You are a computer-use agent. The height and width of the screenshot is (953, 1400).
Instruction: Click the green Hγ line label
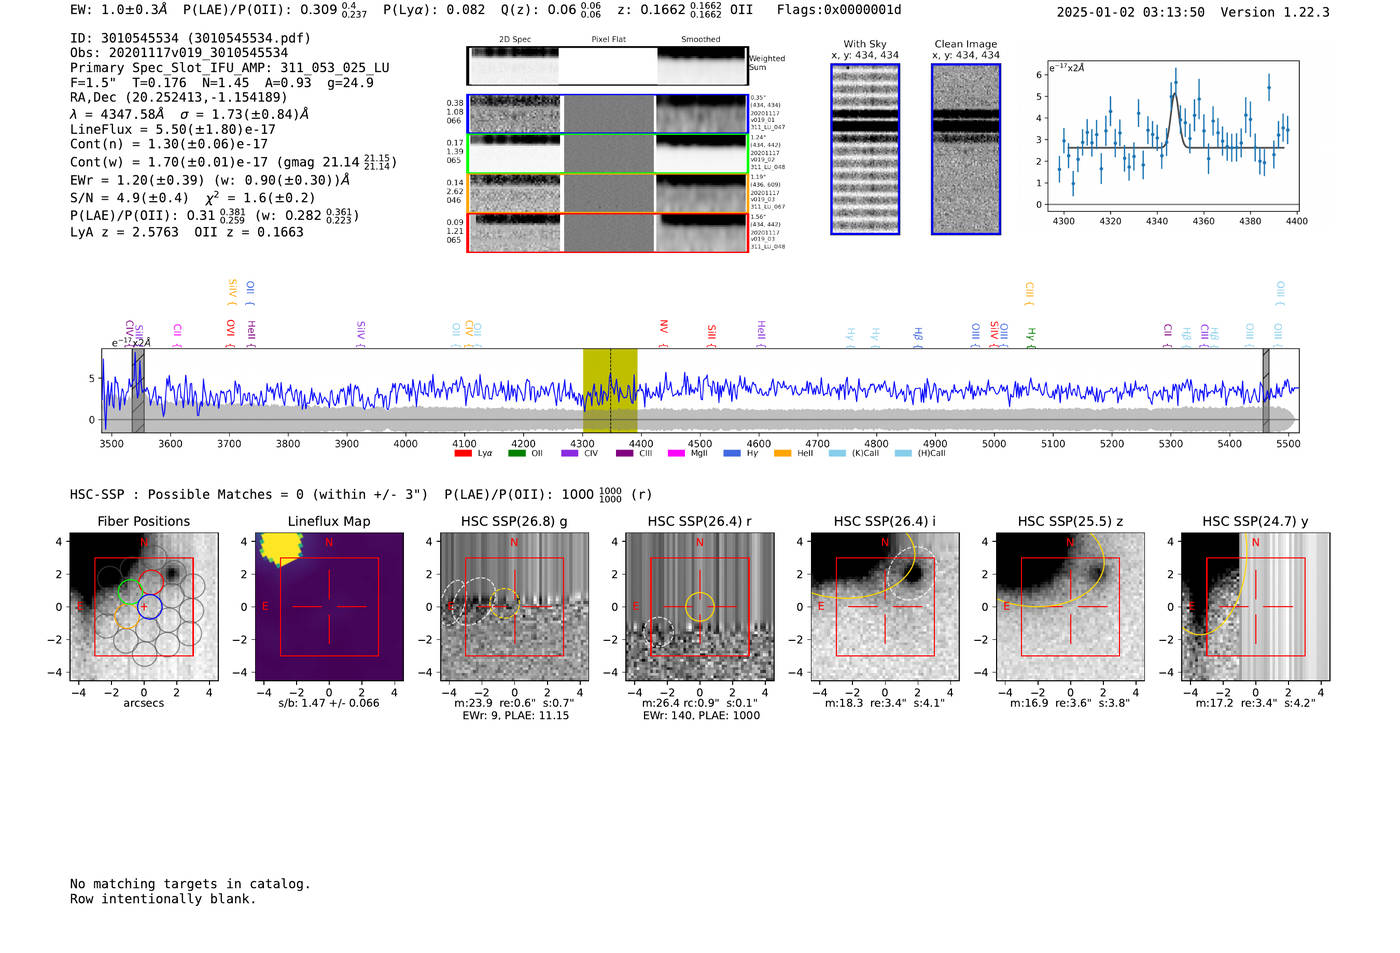coord(1030,337)
